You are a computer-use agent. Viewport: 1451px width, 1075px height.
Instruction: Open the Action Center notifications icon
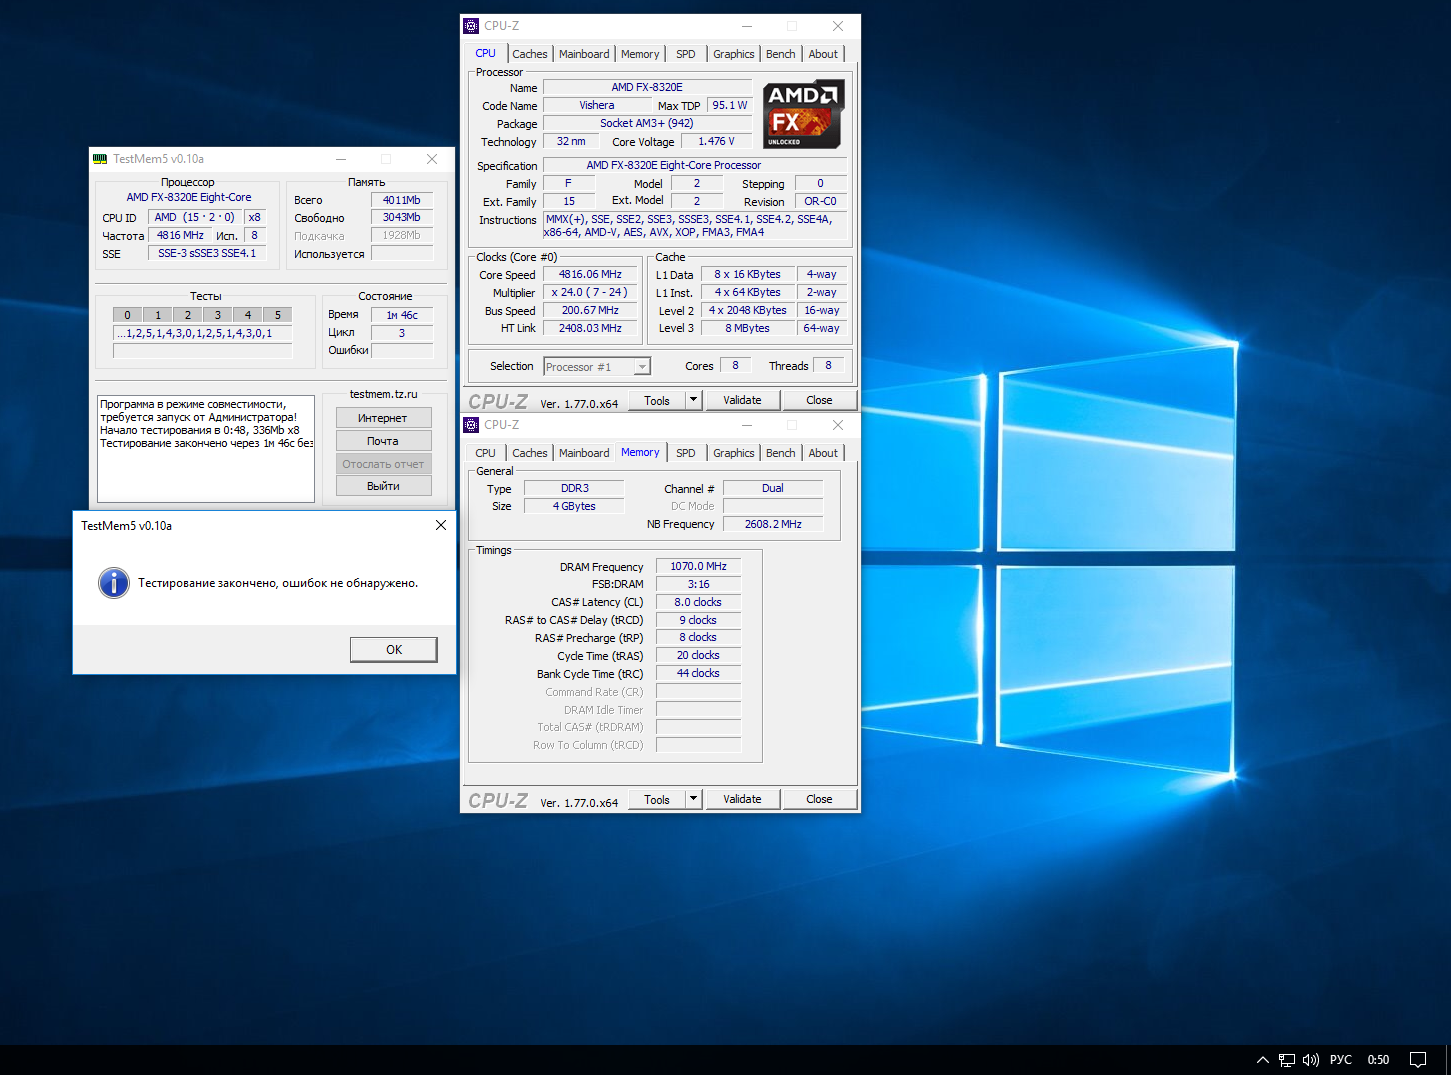(1418, 1060)
